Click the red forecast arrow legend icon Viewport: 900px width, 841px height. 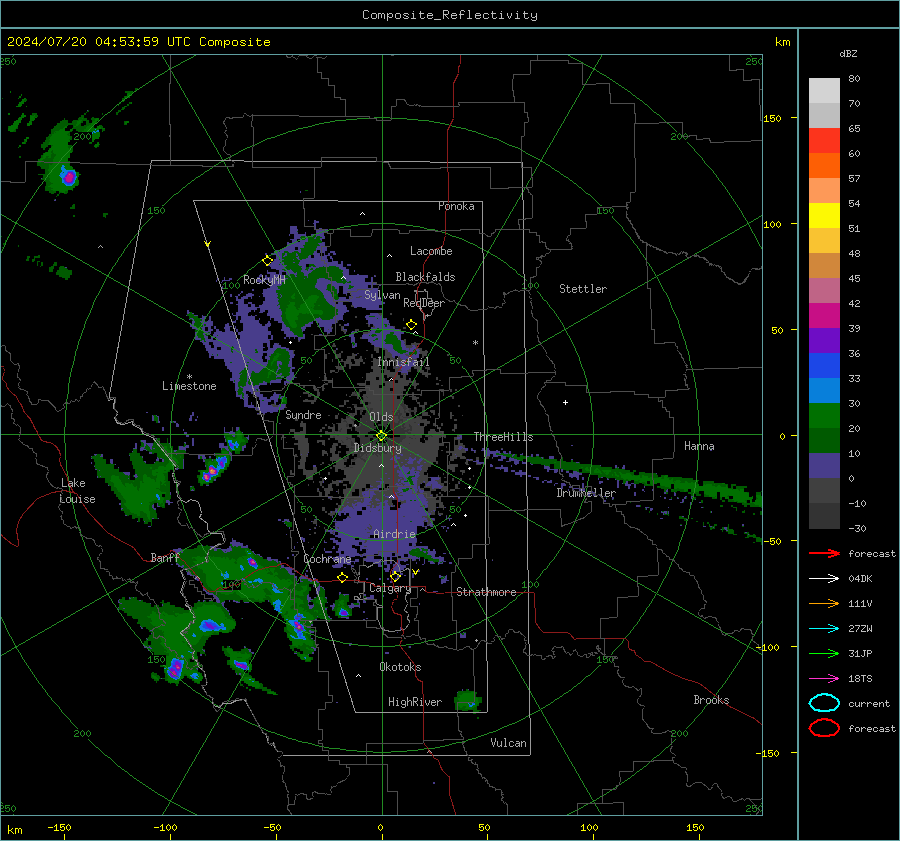point(824,553)
